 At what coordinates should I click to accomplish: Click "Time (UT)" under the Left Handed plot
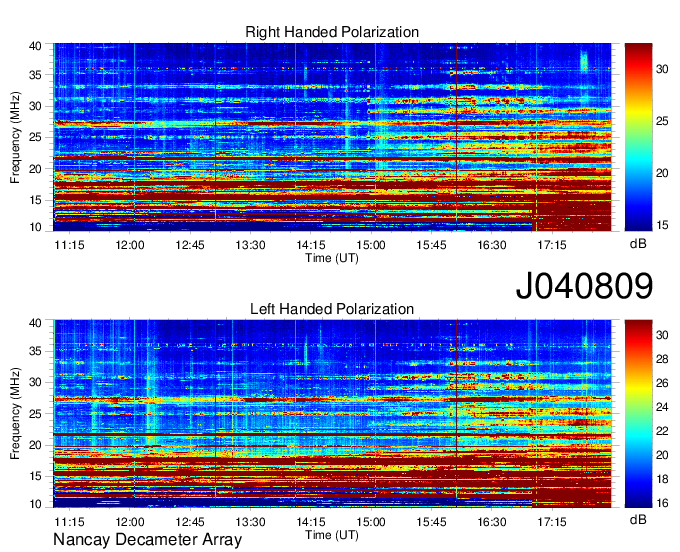coord(332,535)
